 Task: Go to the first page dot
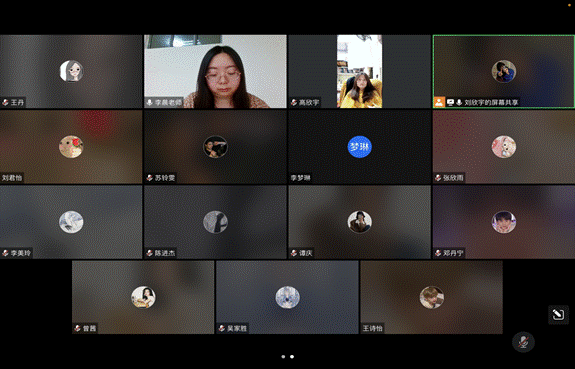coord(283,357)
